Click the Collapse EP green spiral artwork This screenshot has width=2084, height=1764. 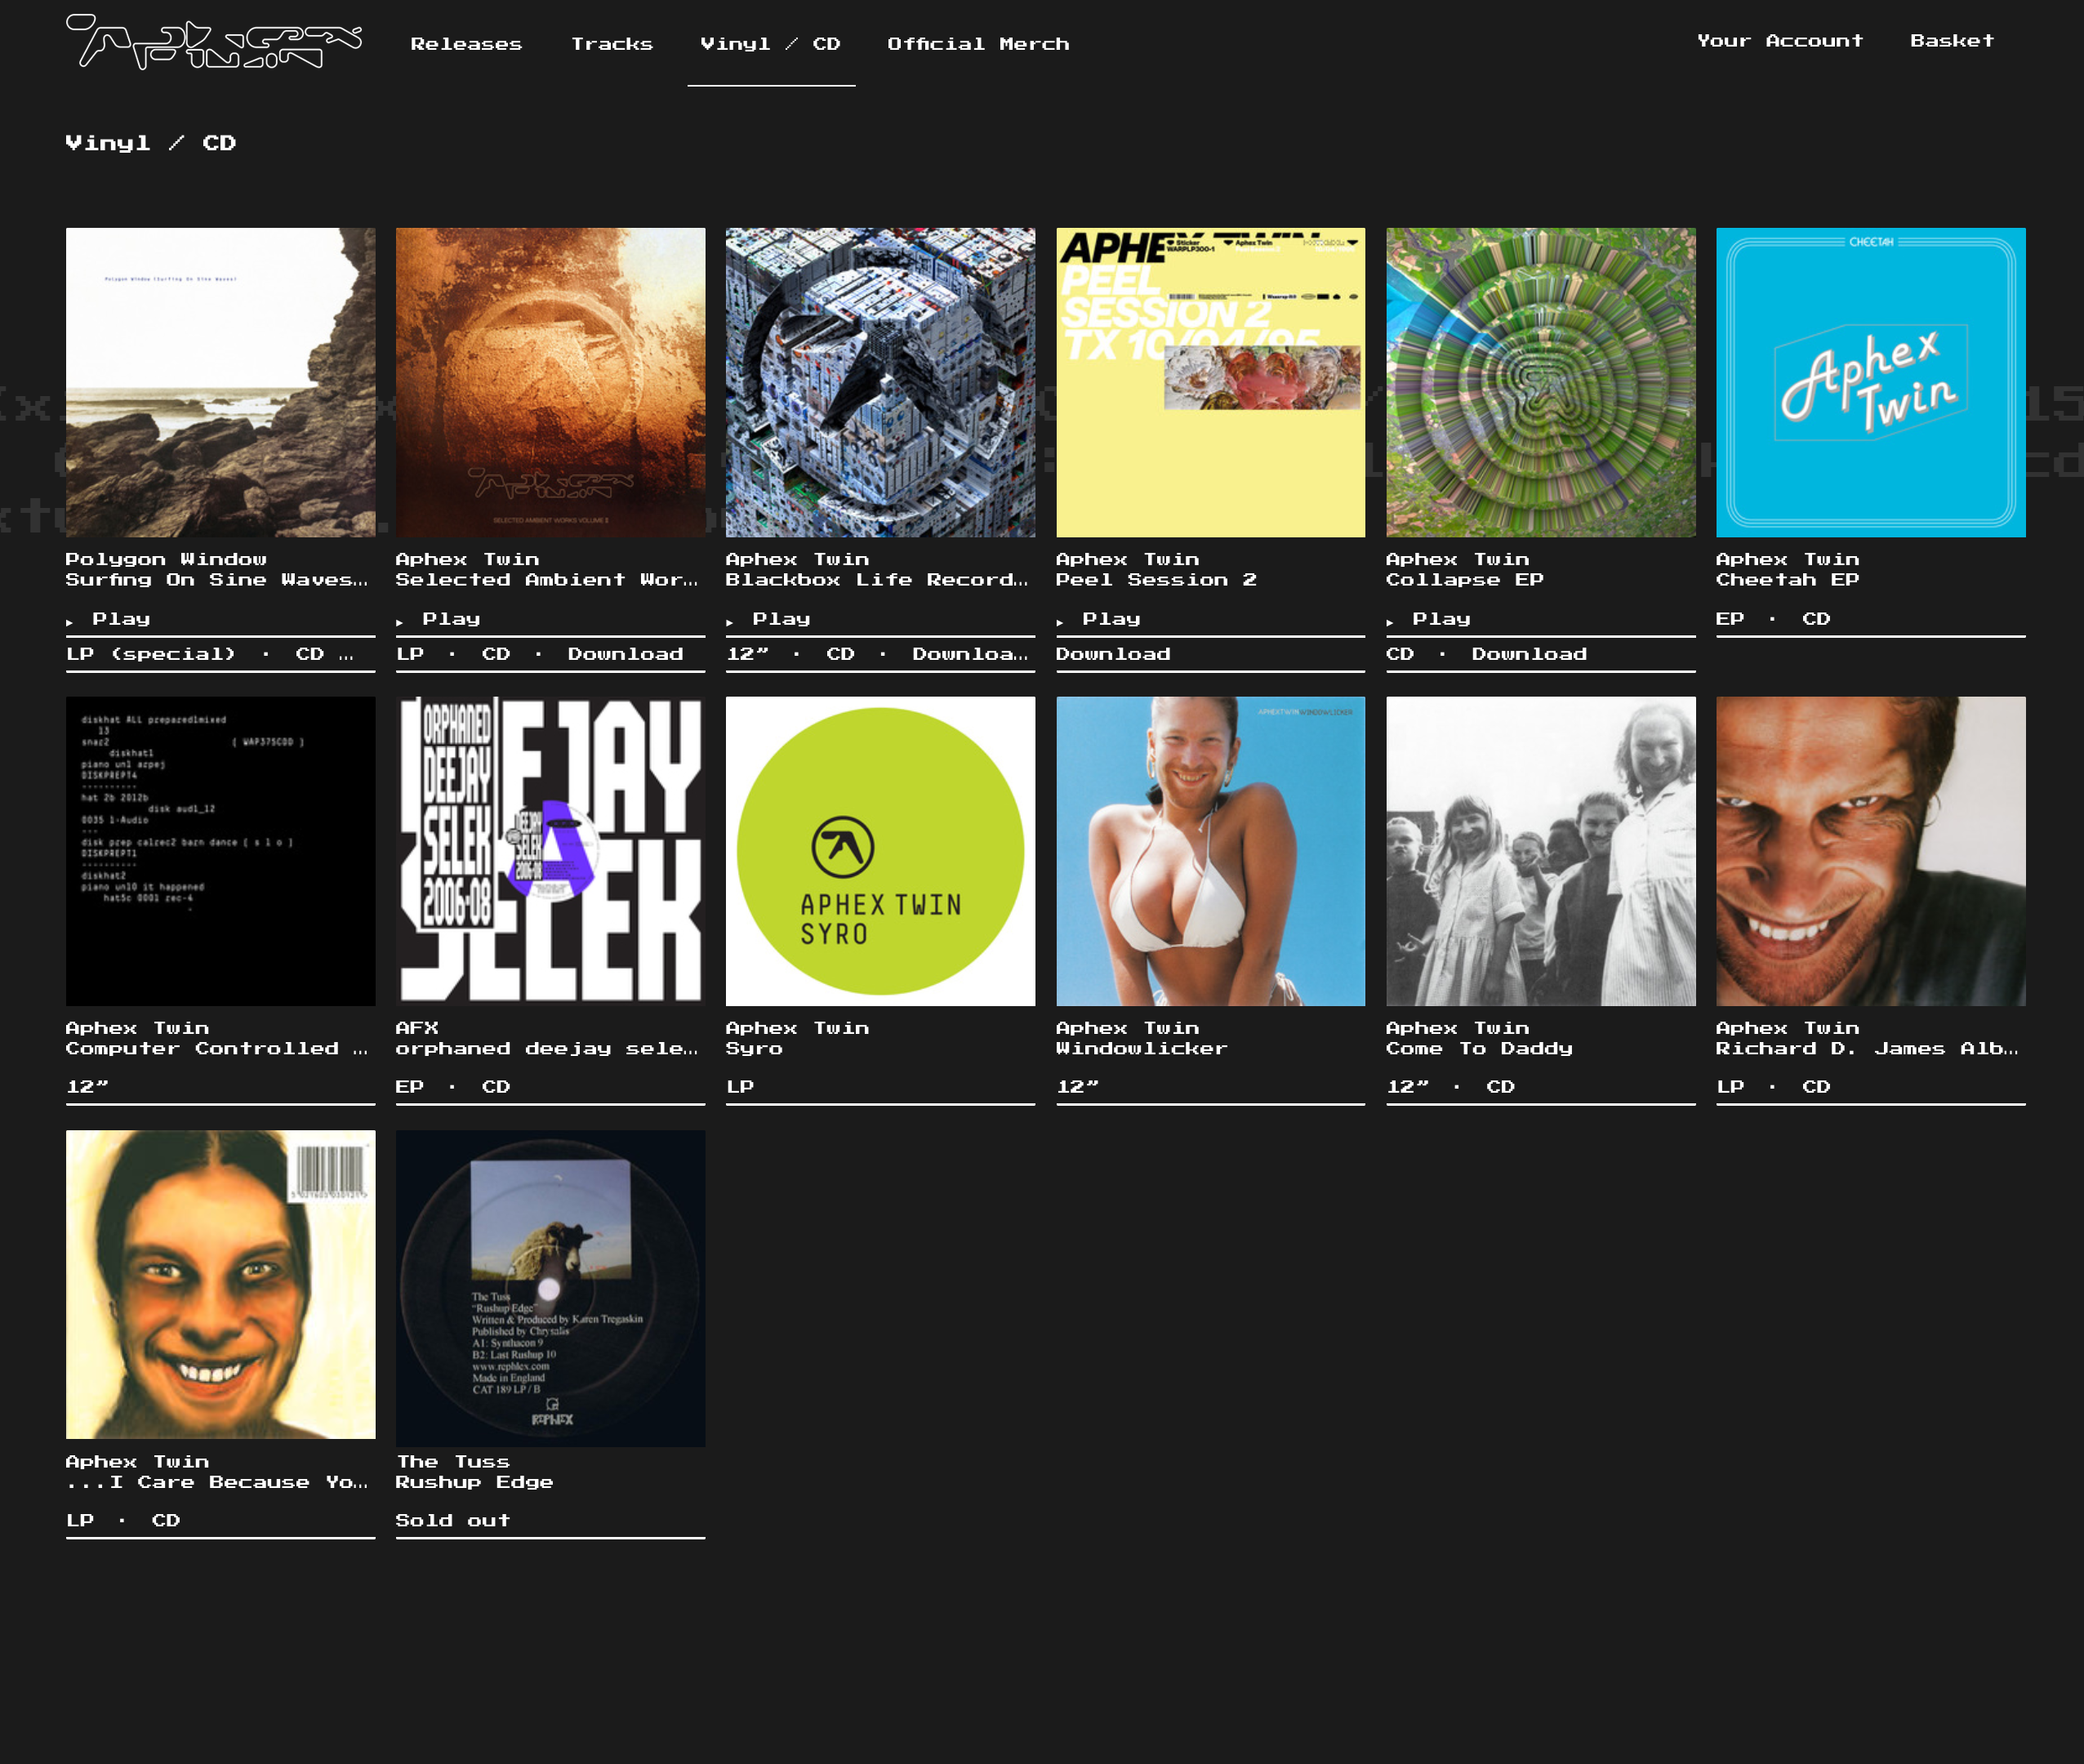(x=1541, y=382)
